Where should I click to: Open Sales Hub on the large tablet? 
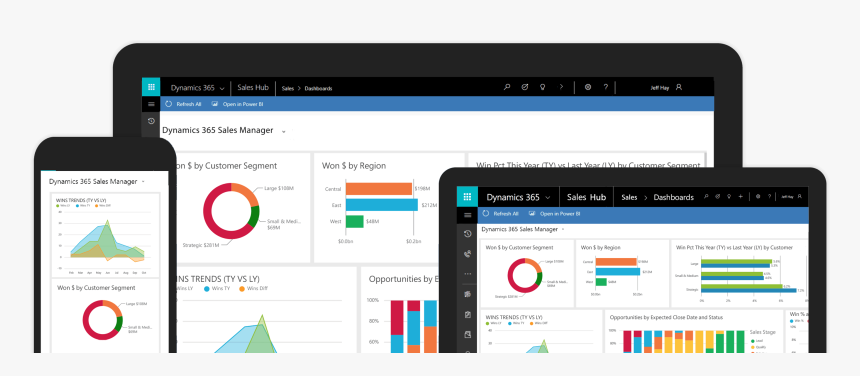click(253, 88)
